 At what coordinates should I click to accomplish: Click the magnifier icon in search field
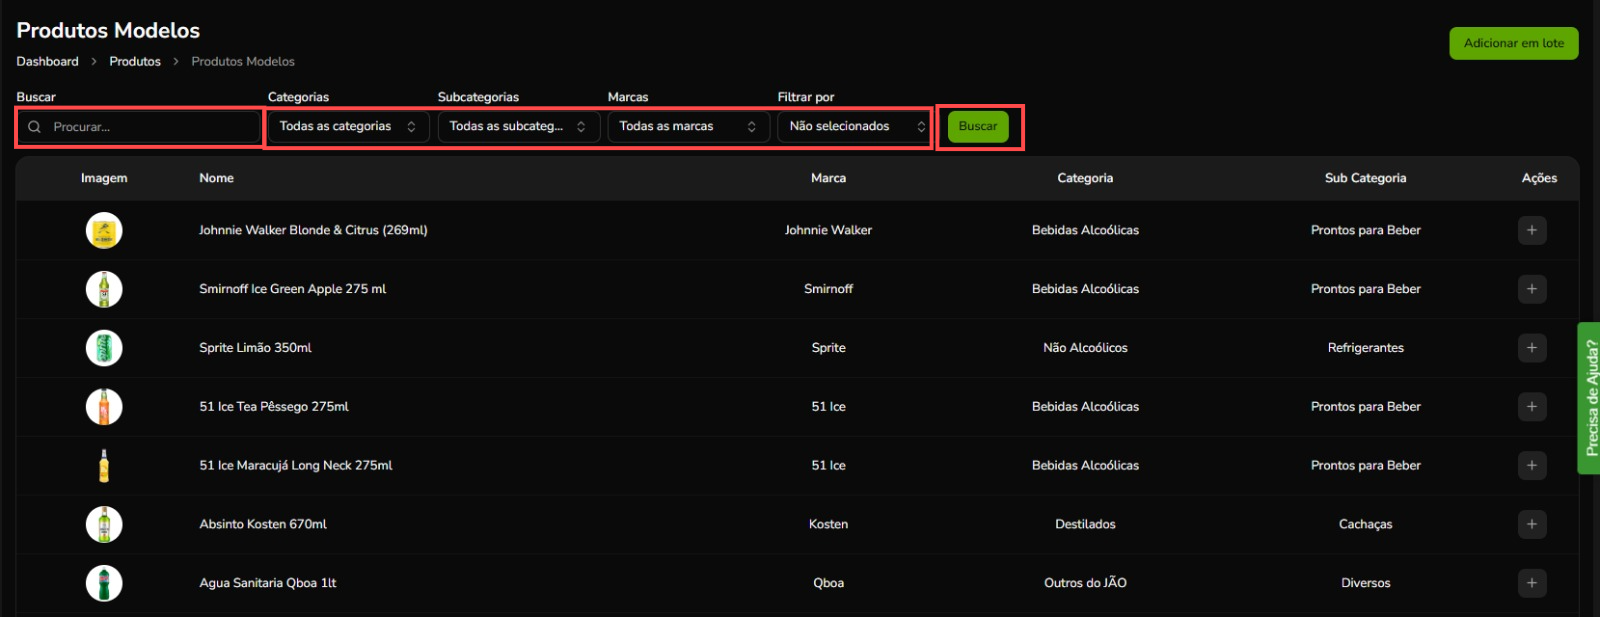pos(35,127)
